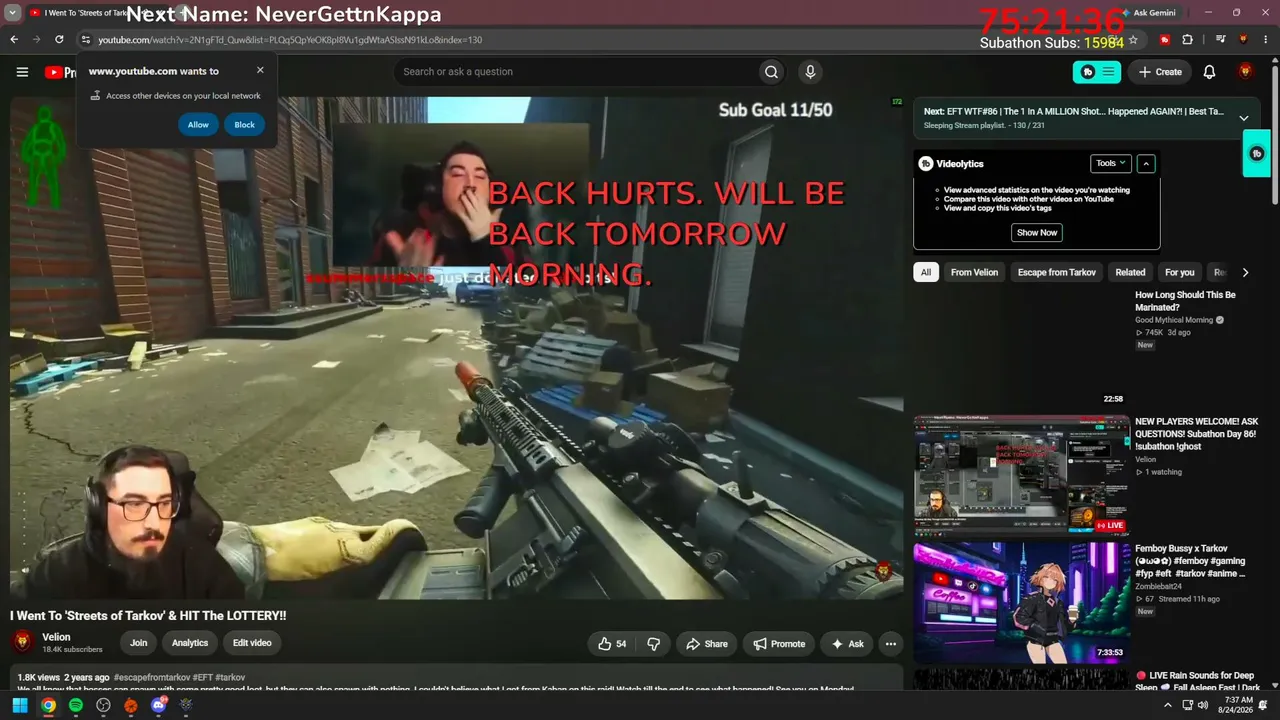Open Chrome from the taskbar
The height and width of the screenshot is (720, 1280).
(47, 705)
